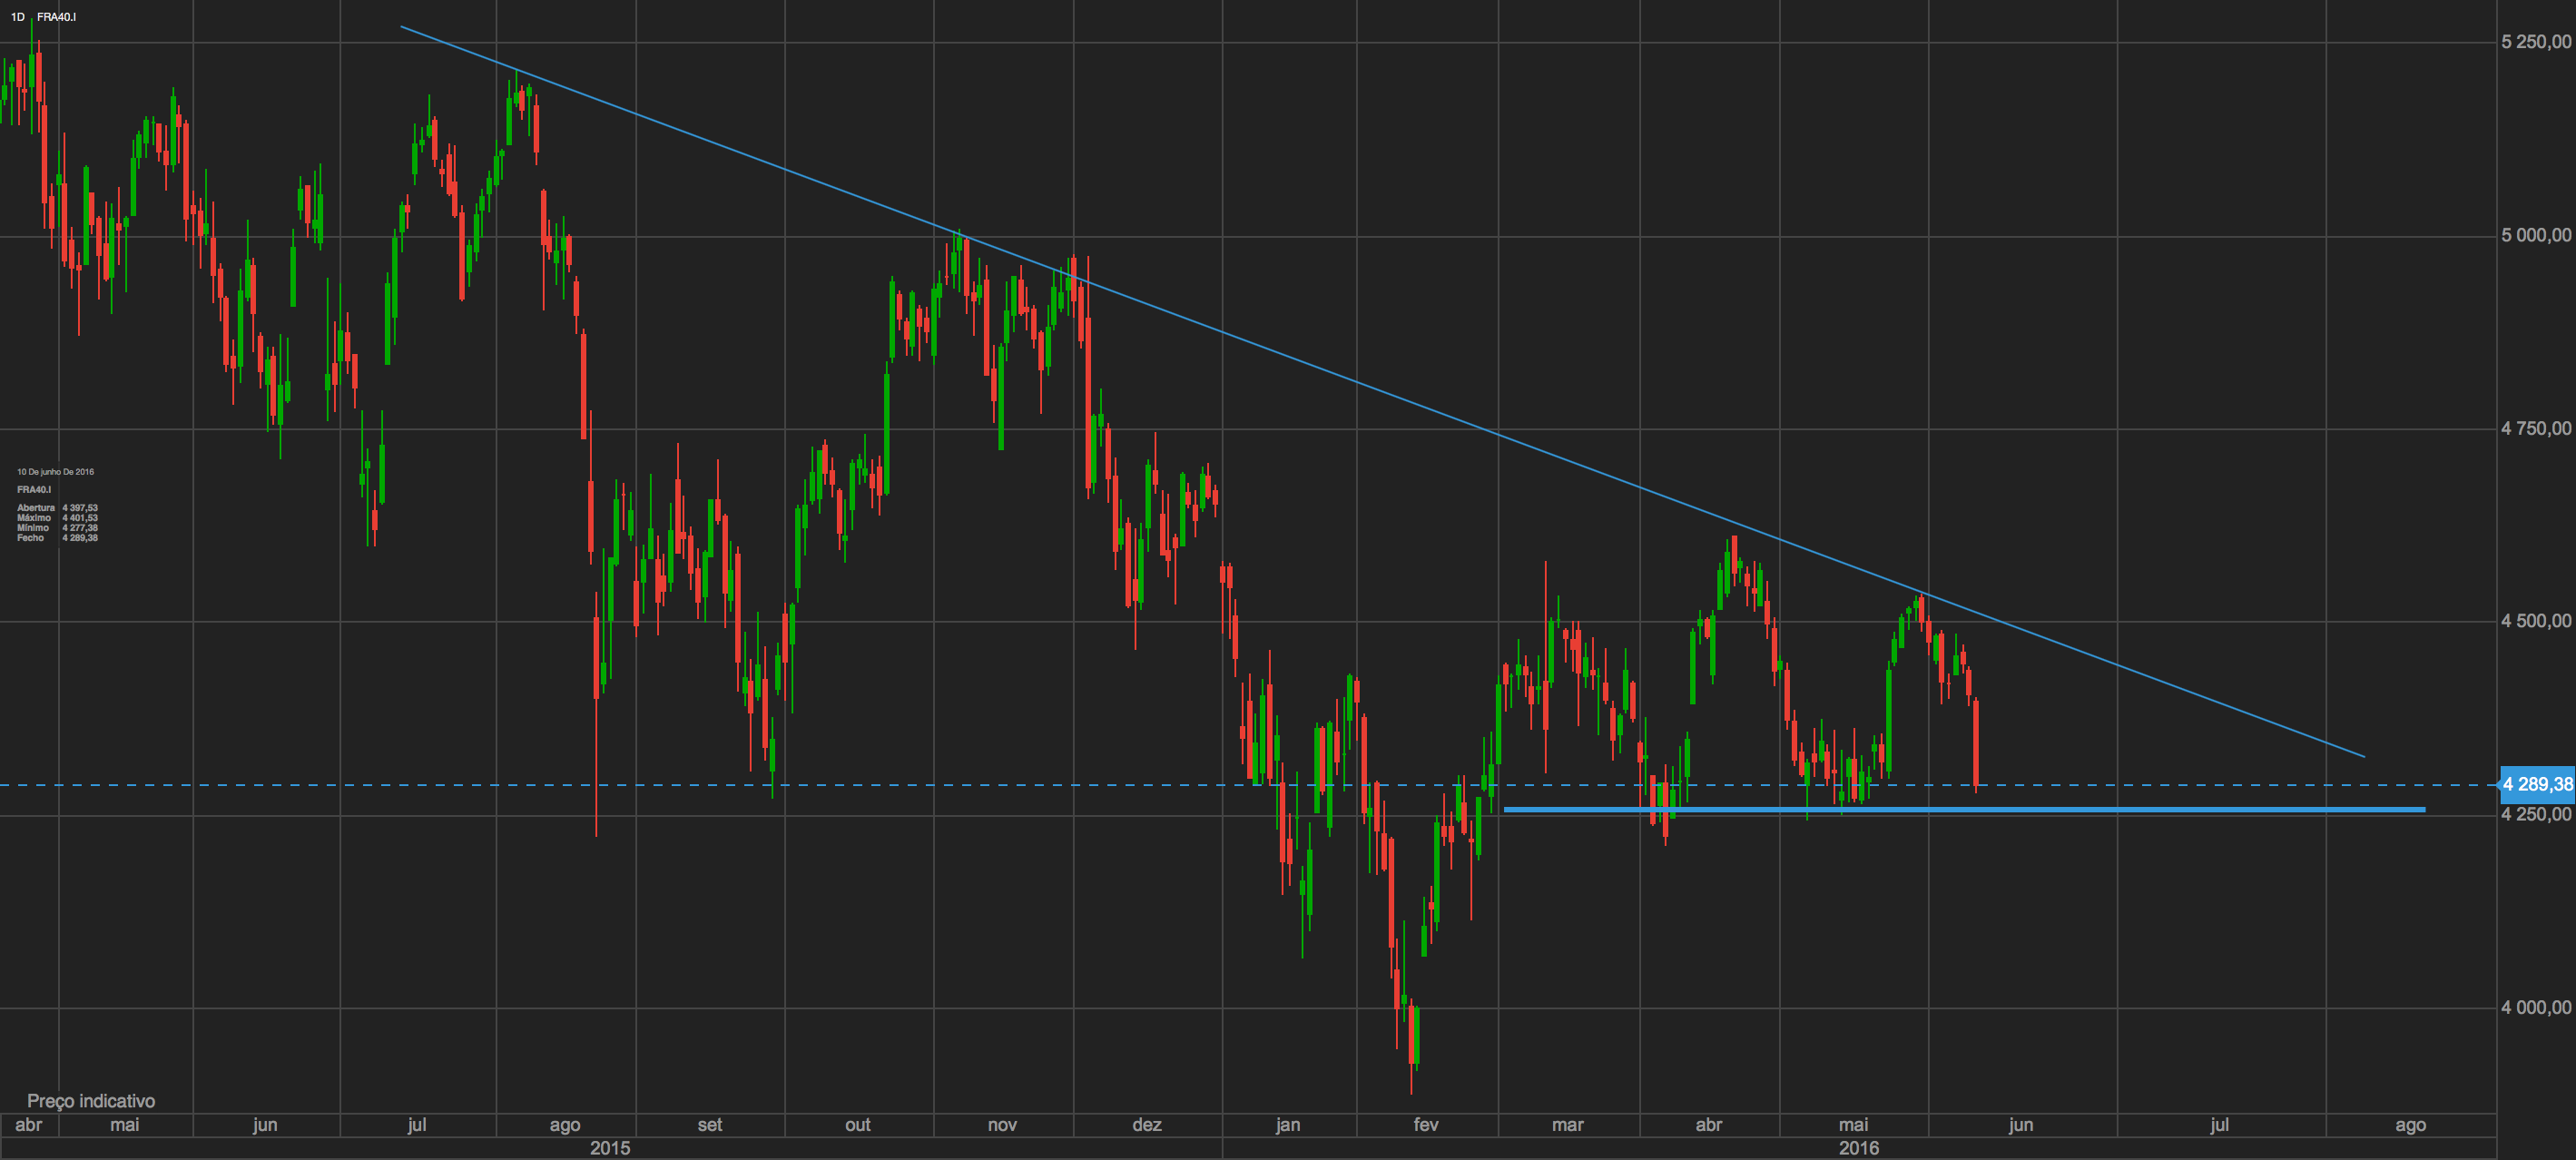The height and width of the screenshot is (1160, 2576).
Task: Click the 1D timeframe label
Action: [x=17, y=17]
